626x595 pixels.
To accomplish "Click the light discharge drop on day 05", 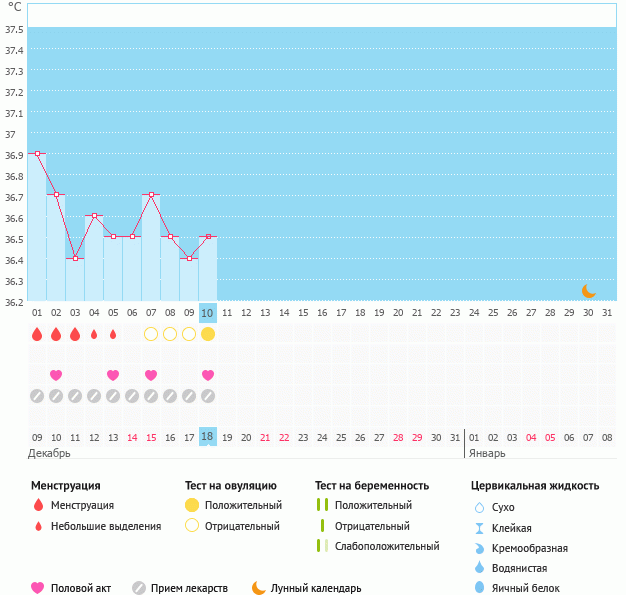I will (113, 334).
